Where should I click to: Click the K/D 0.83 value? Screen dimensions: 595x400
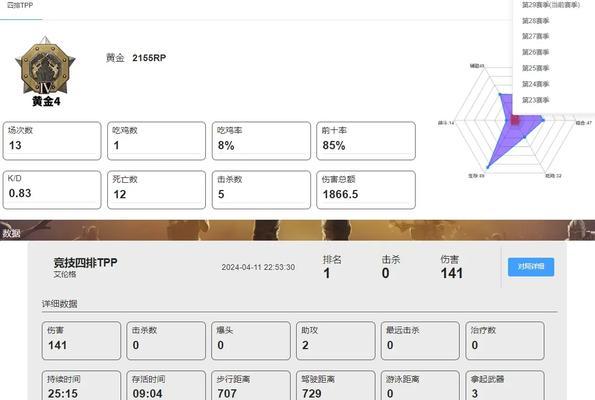[x=20, y=193]
